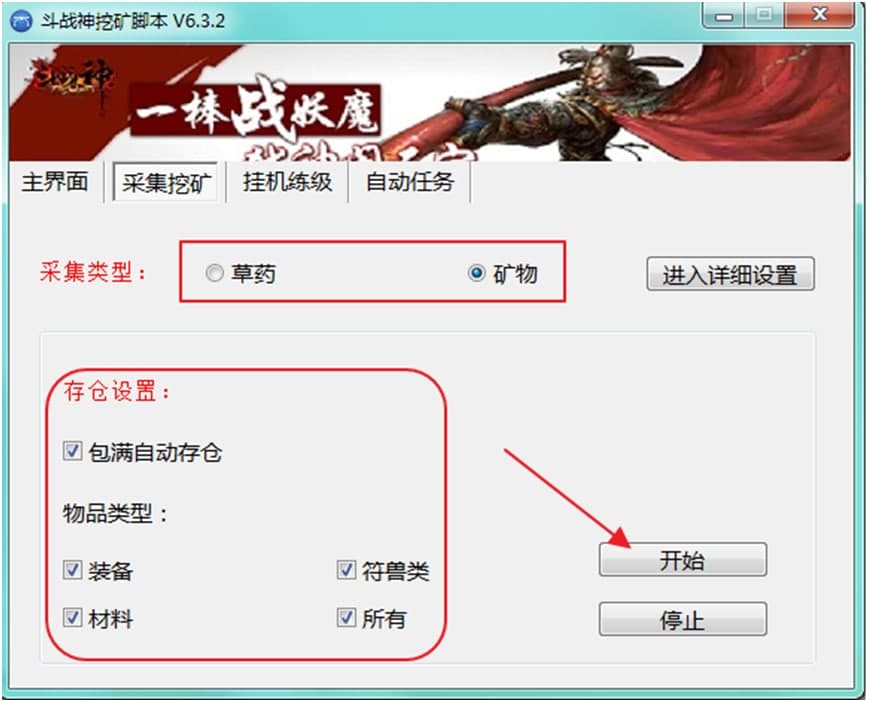Close the 斗战神挖矿脚本 window

pos(819,15)
